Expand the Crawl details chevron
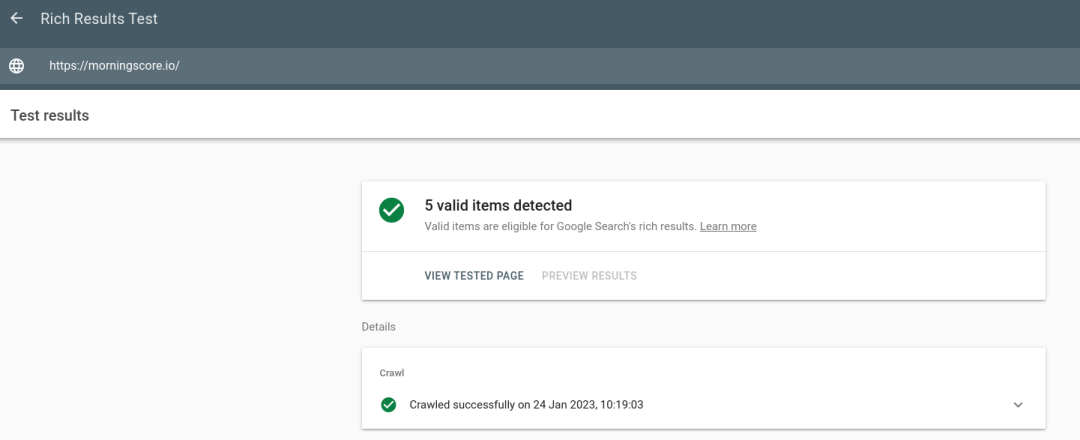Screen dimensions: 1080x440 coord(1018,405)
